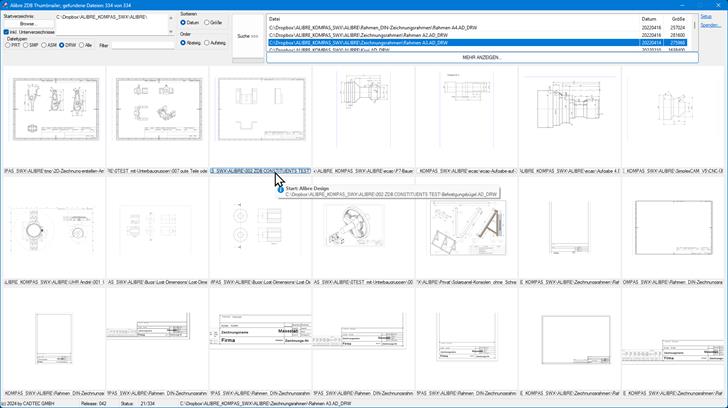Click the down arrow of the path box
728x408 pixels.
(171, 31)
